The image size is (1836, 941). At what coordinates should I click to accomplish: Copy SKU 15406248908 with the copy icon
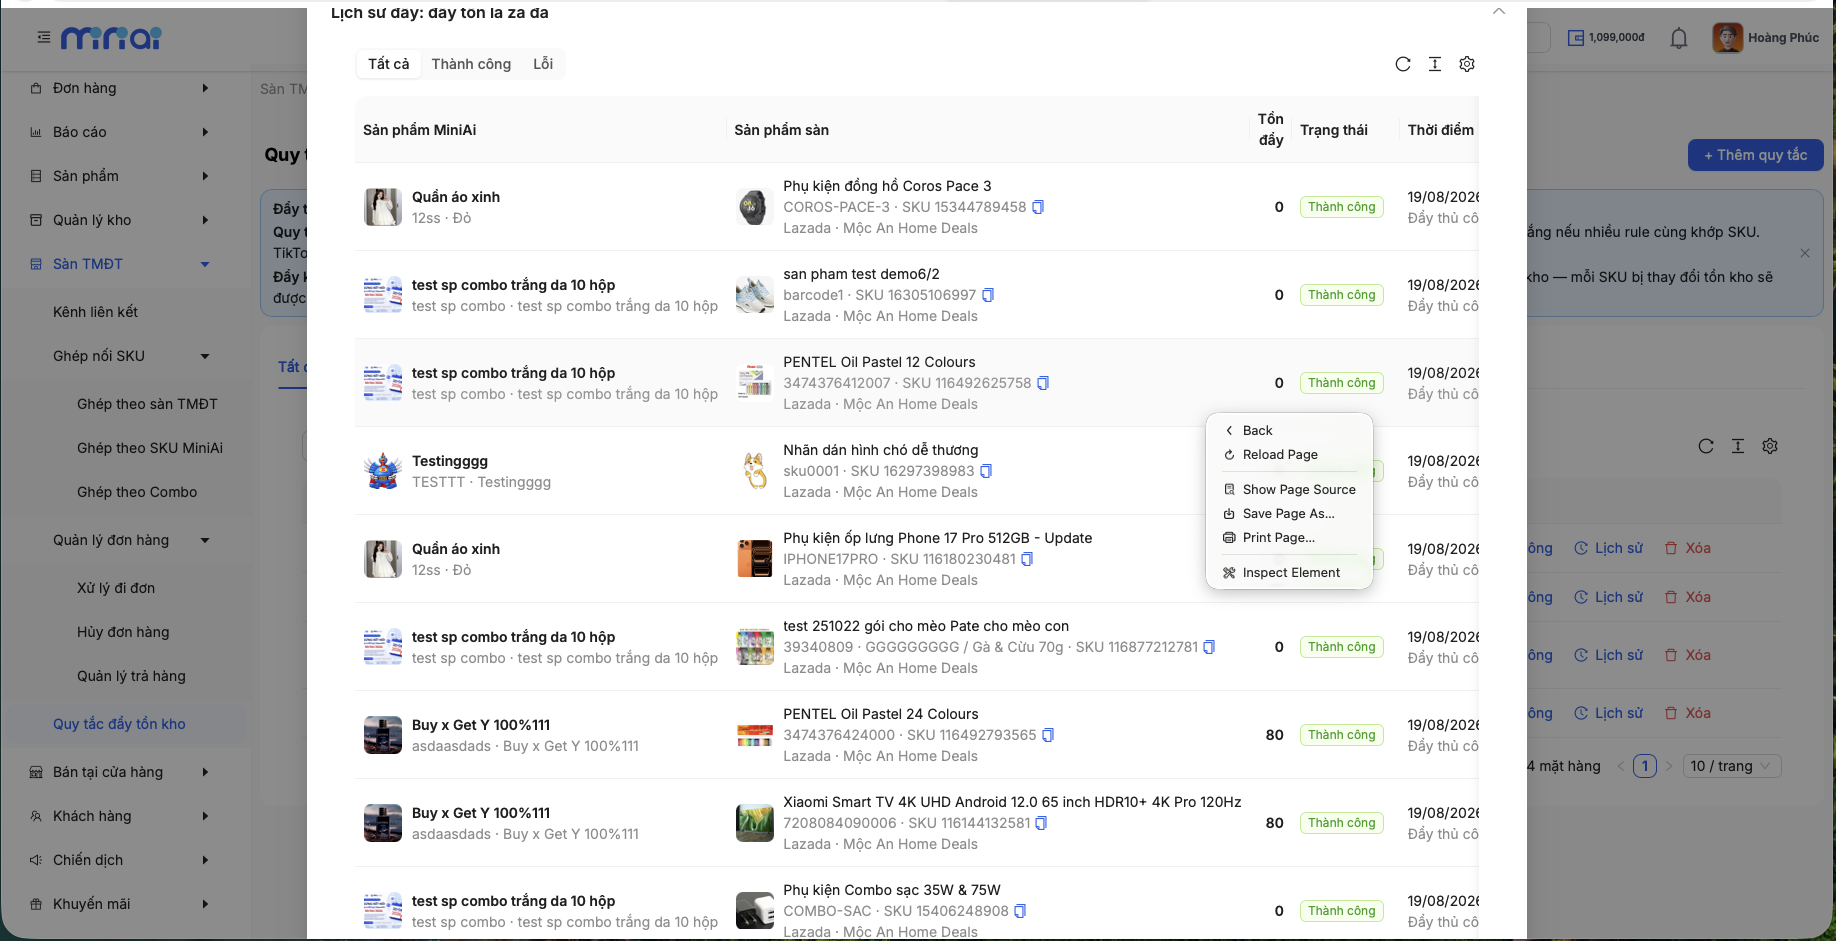coord(1020,911)
